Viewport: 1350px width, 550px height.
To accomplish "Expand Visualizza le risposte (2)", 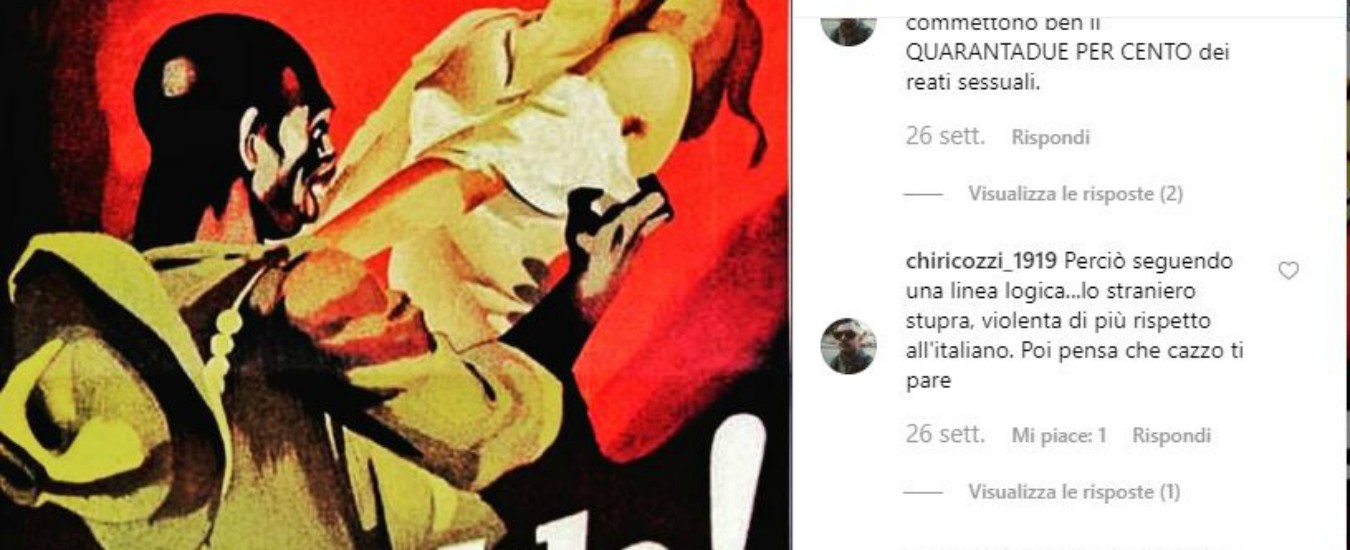I will click(x=1075, y=194).
